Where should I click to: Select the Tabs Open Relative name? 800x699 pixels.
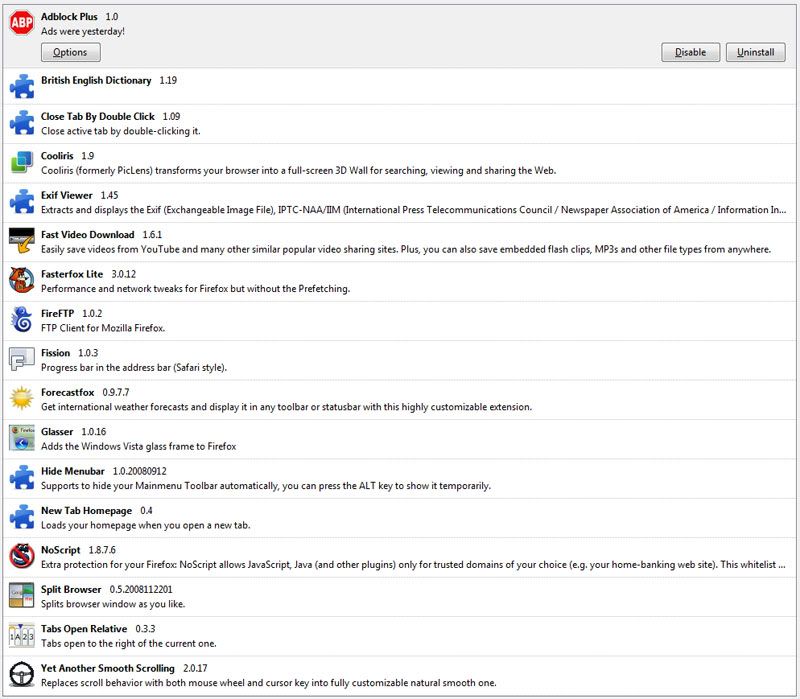coord(84,629)
